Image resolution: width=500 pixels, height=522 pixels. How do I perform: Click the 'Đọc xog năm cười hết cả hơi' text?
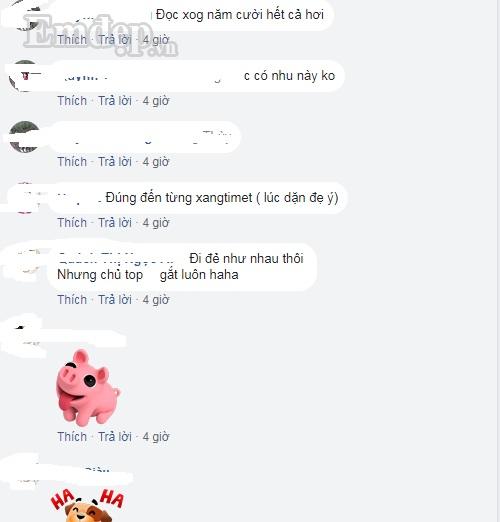[240, 15]
